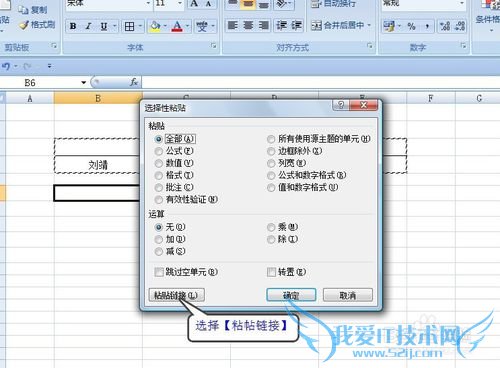Select column F header

[x=431, y=99]
